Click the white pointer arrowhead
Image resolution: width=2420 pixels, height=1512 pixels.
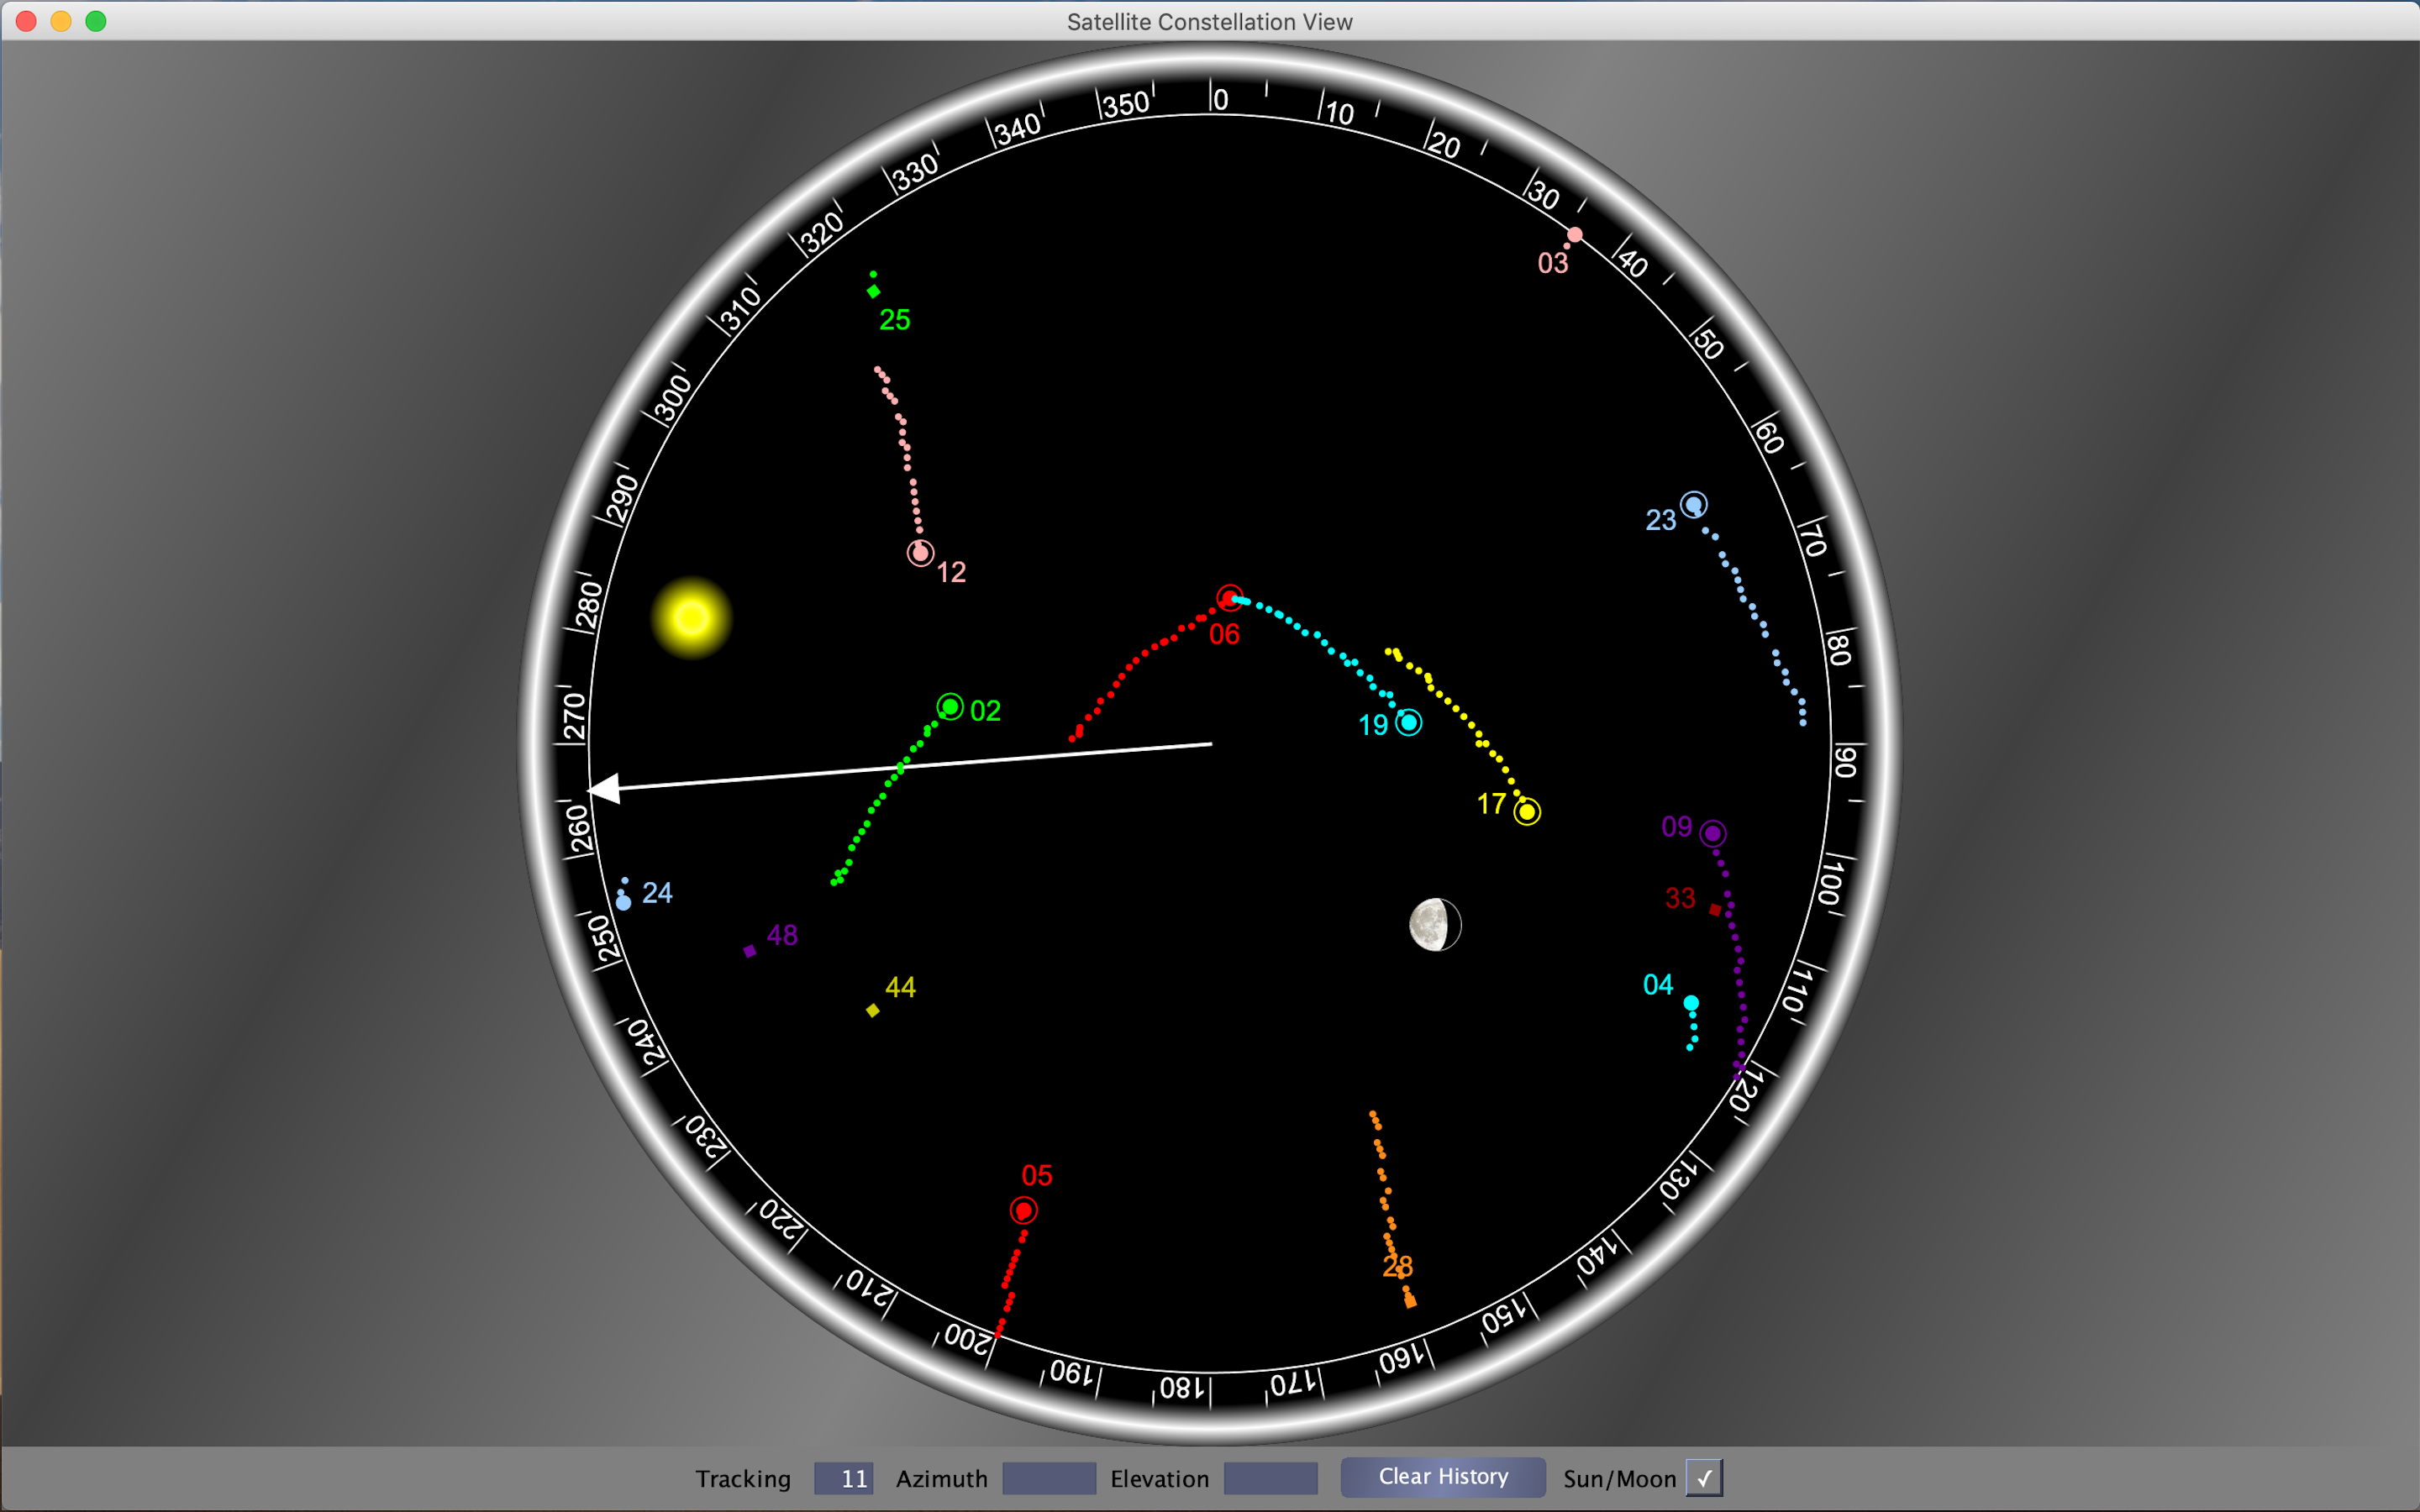click(604, 789)
